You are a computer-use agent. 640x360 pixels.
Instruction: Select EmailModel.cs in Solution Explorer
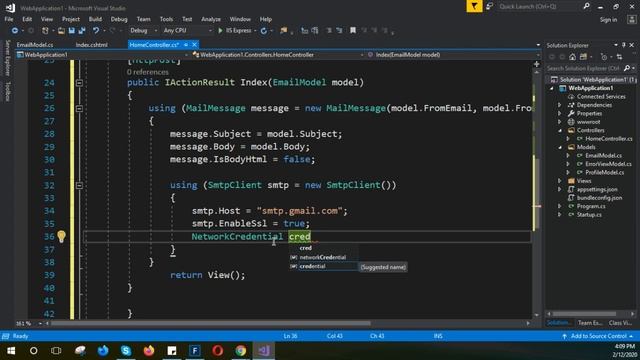coord(603,156)
